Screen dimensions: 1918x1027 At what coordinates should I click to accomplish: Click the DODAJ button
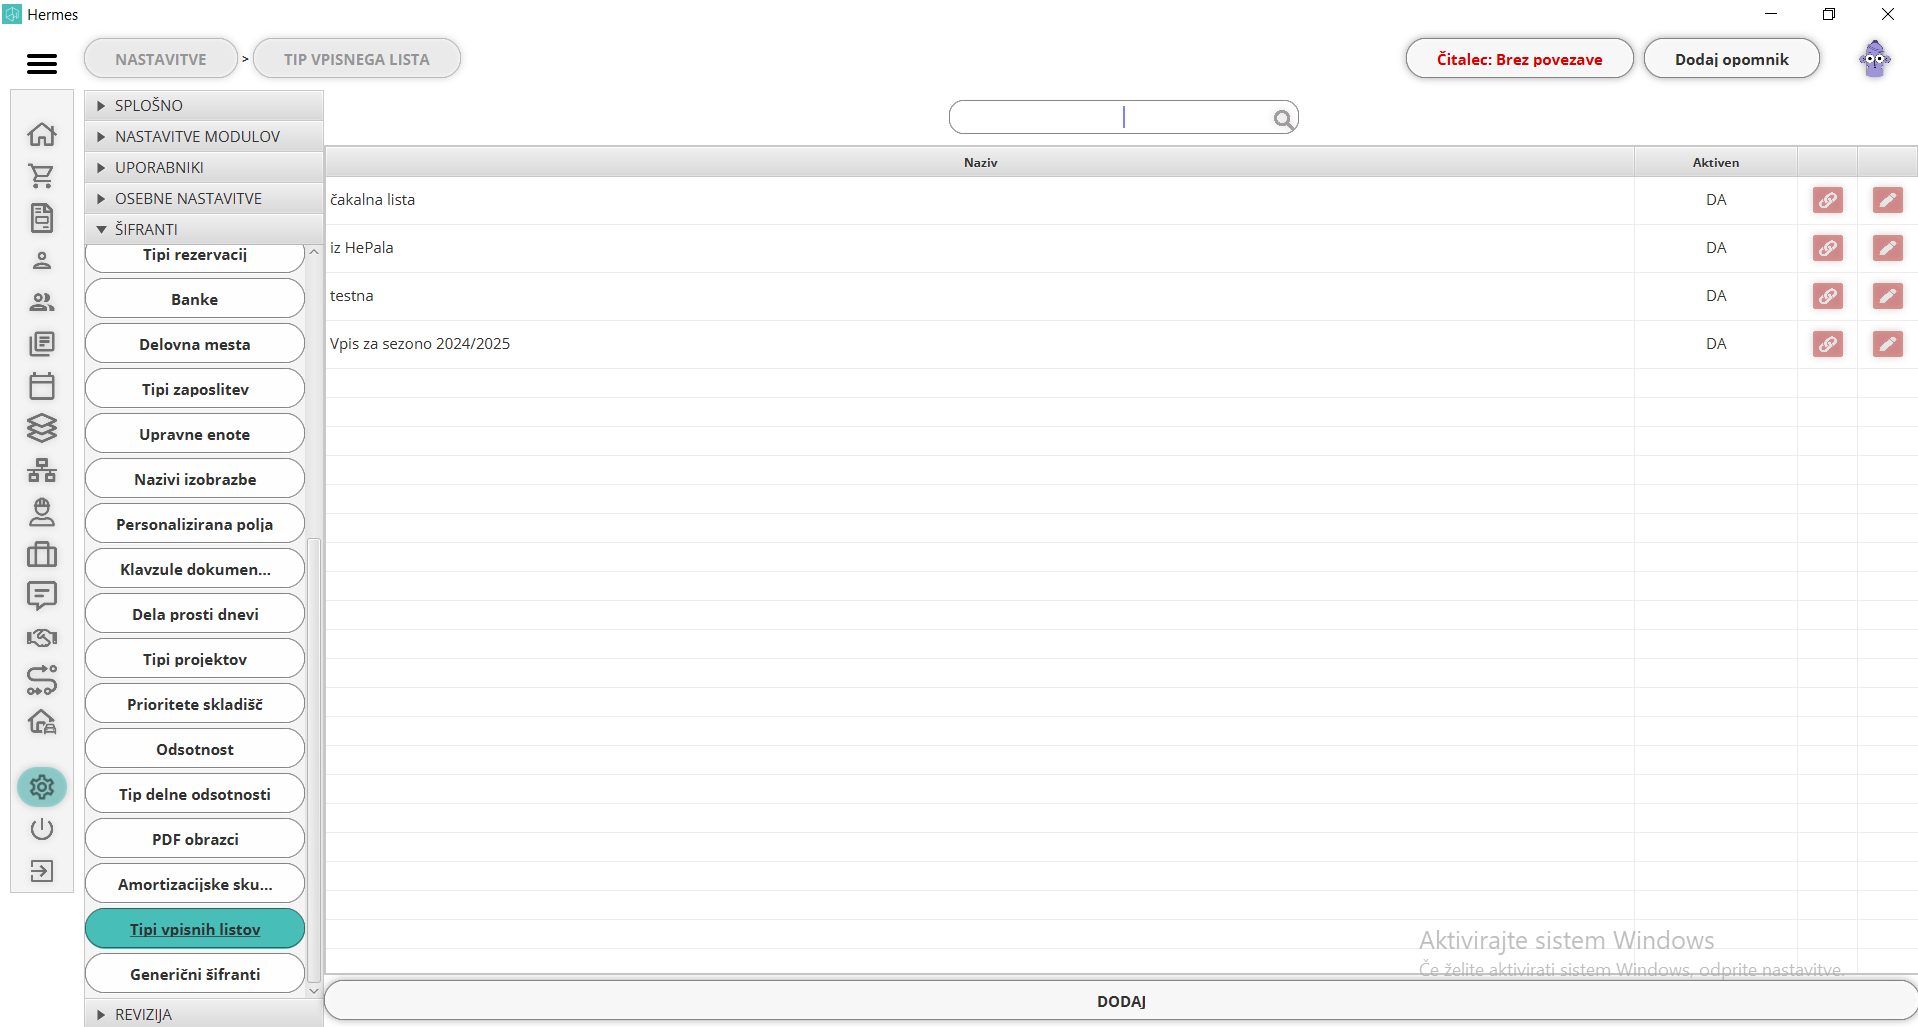pos(1121,1001)
